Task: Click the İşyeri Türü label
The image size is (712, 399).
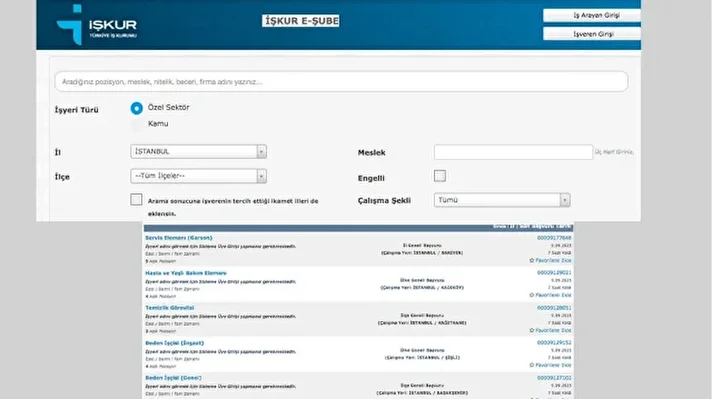Action: 76,110
